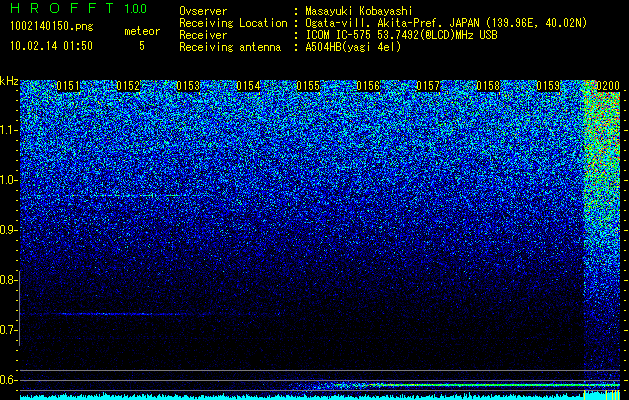The image size is (629, 400).
Task: Click the 'Receiving antenna' label
Action: tap(230, 47)
